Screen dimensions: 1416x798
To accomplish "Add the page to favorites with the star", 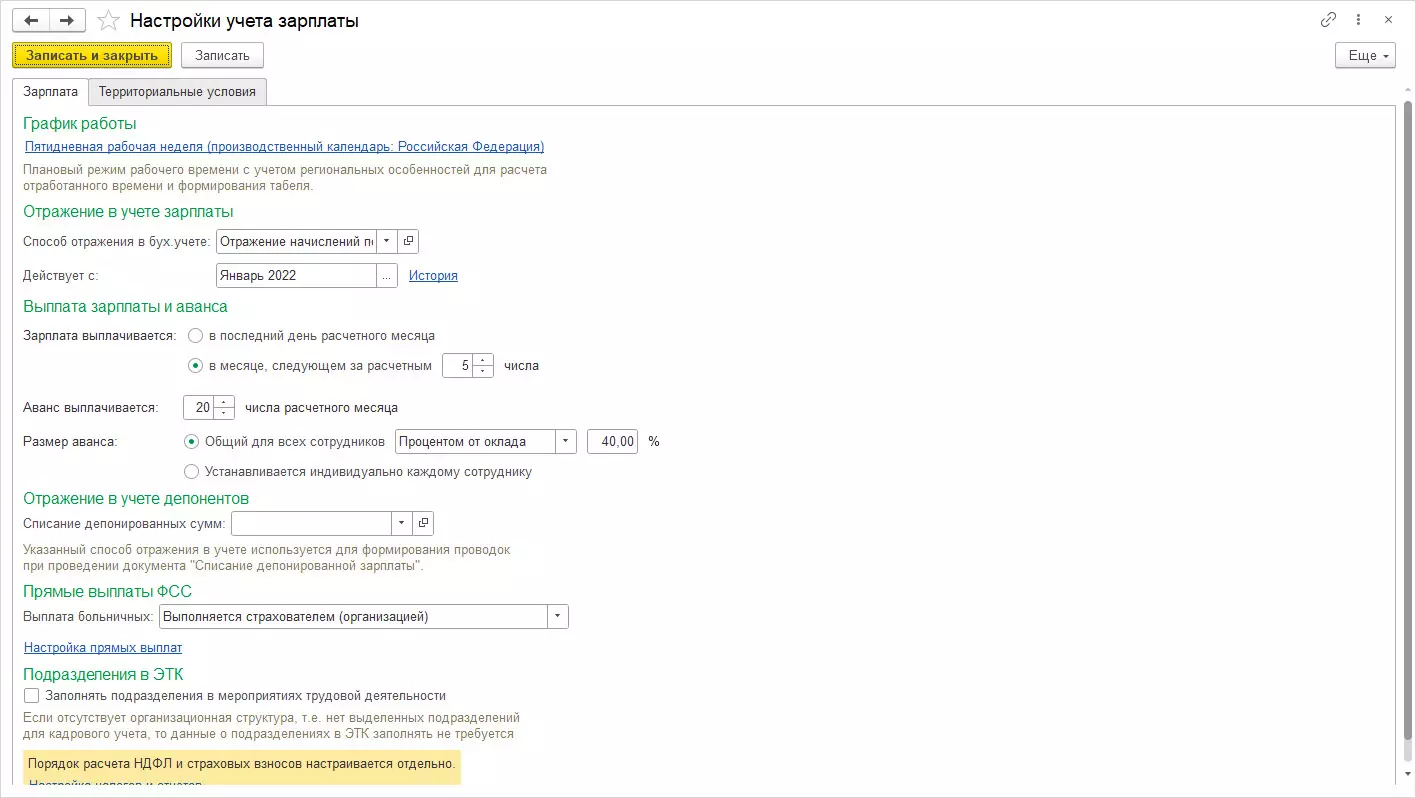I will pos(109,21).
